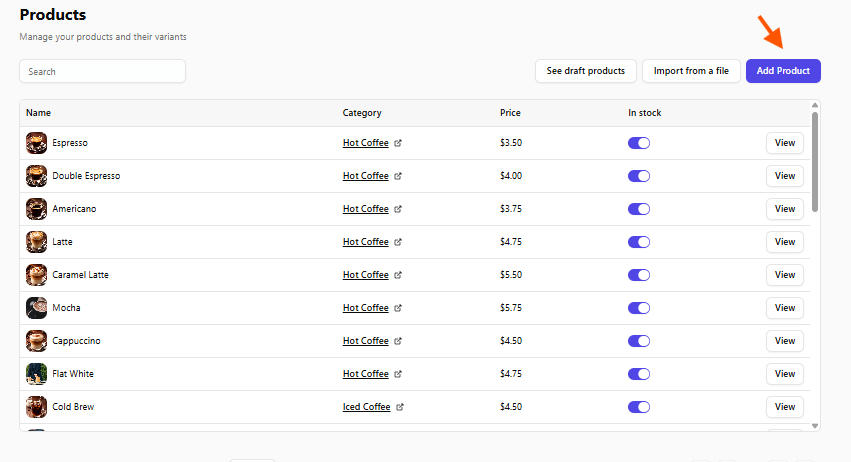The image size is (851, 462).
Task: View the Double Espresso product
Action: 785,176
